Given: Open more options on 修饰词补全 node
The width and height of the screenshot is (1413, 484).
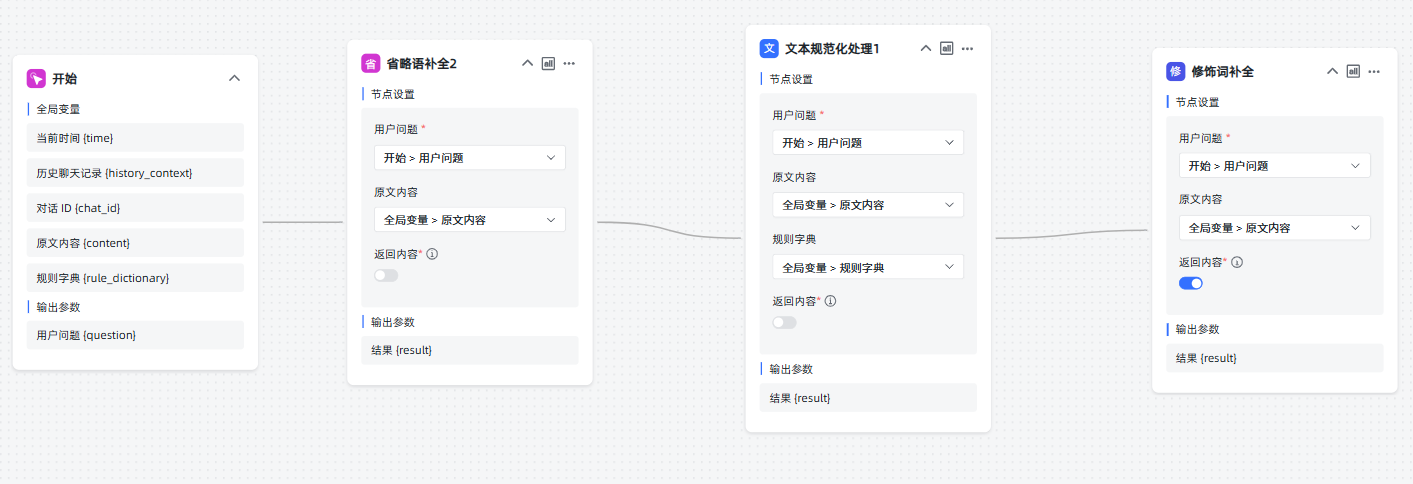Looking at the screenshot, I should pyautogui.click(x=1374, y=71).
